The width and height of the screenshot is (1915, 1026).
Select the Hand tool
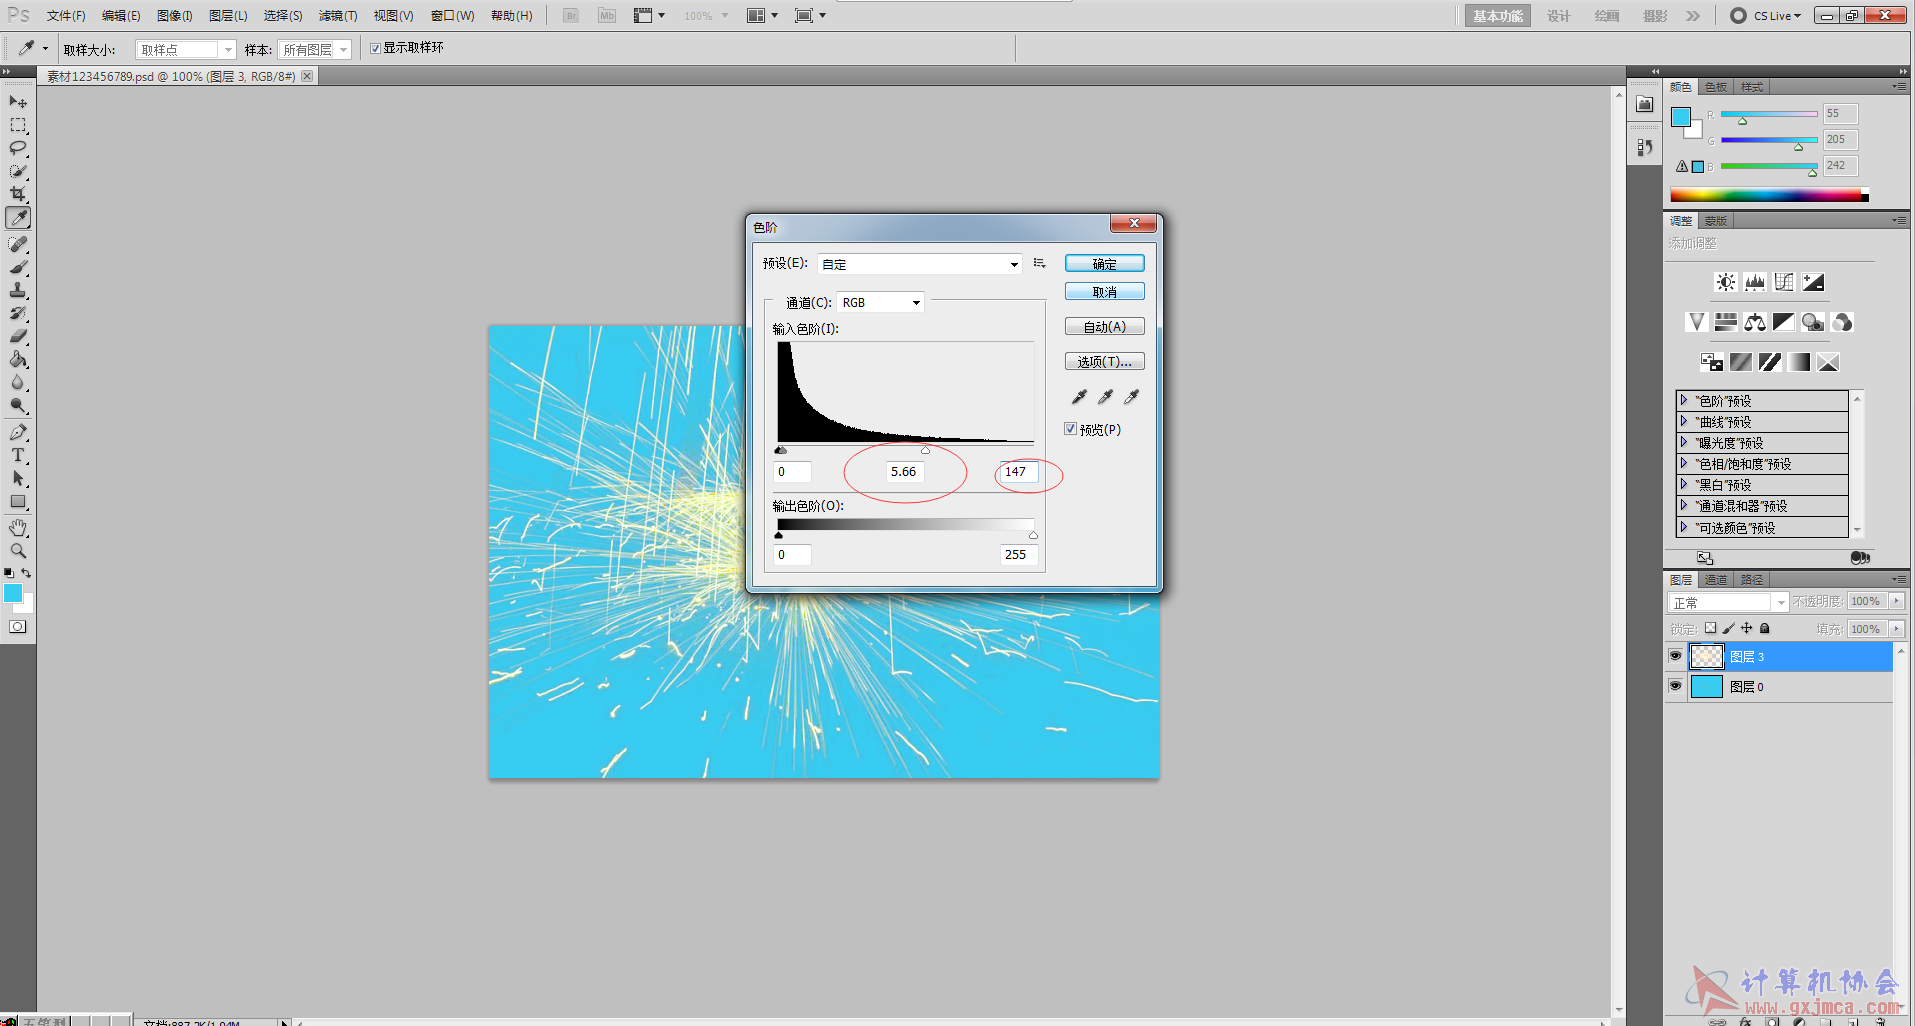coord(18,527)
